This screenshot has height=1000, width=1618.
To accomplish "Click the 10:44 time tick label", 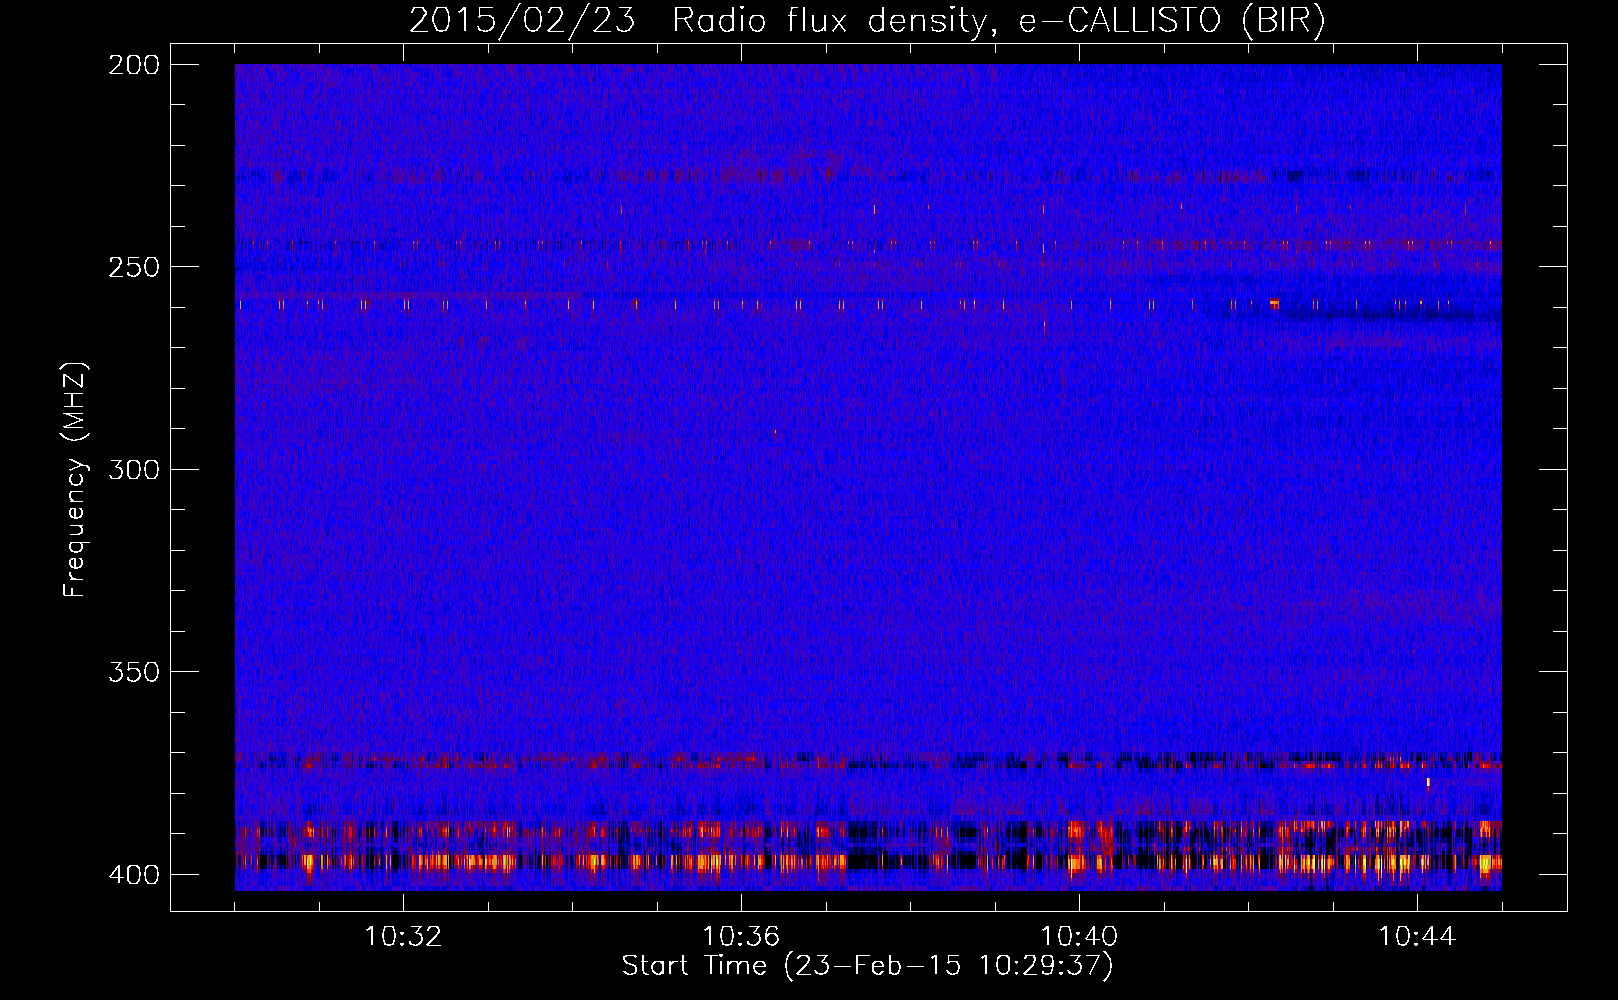I will pos(1417,937).
